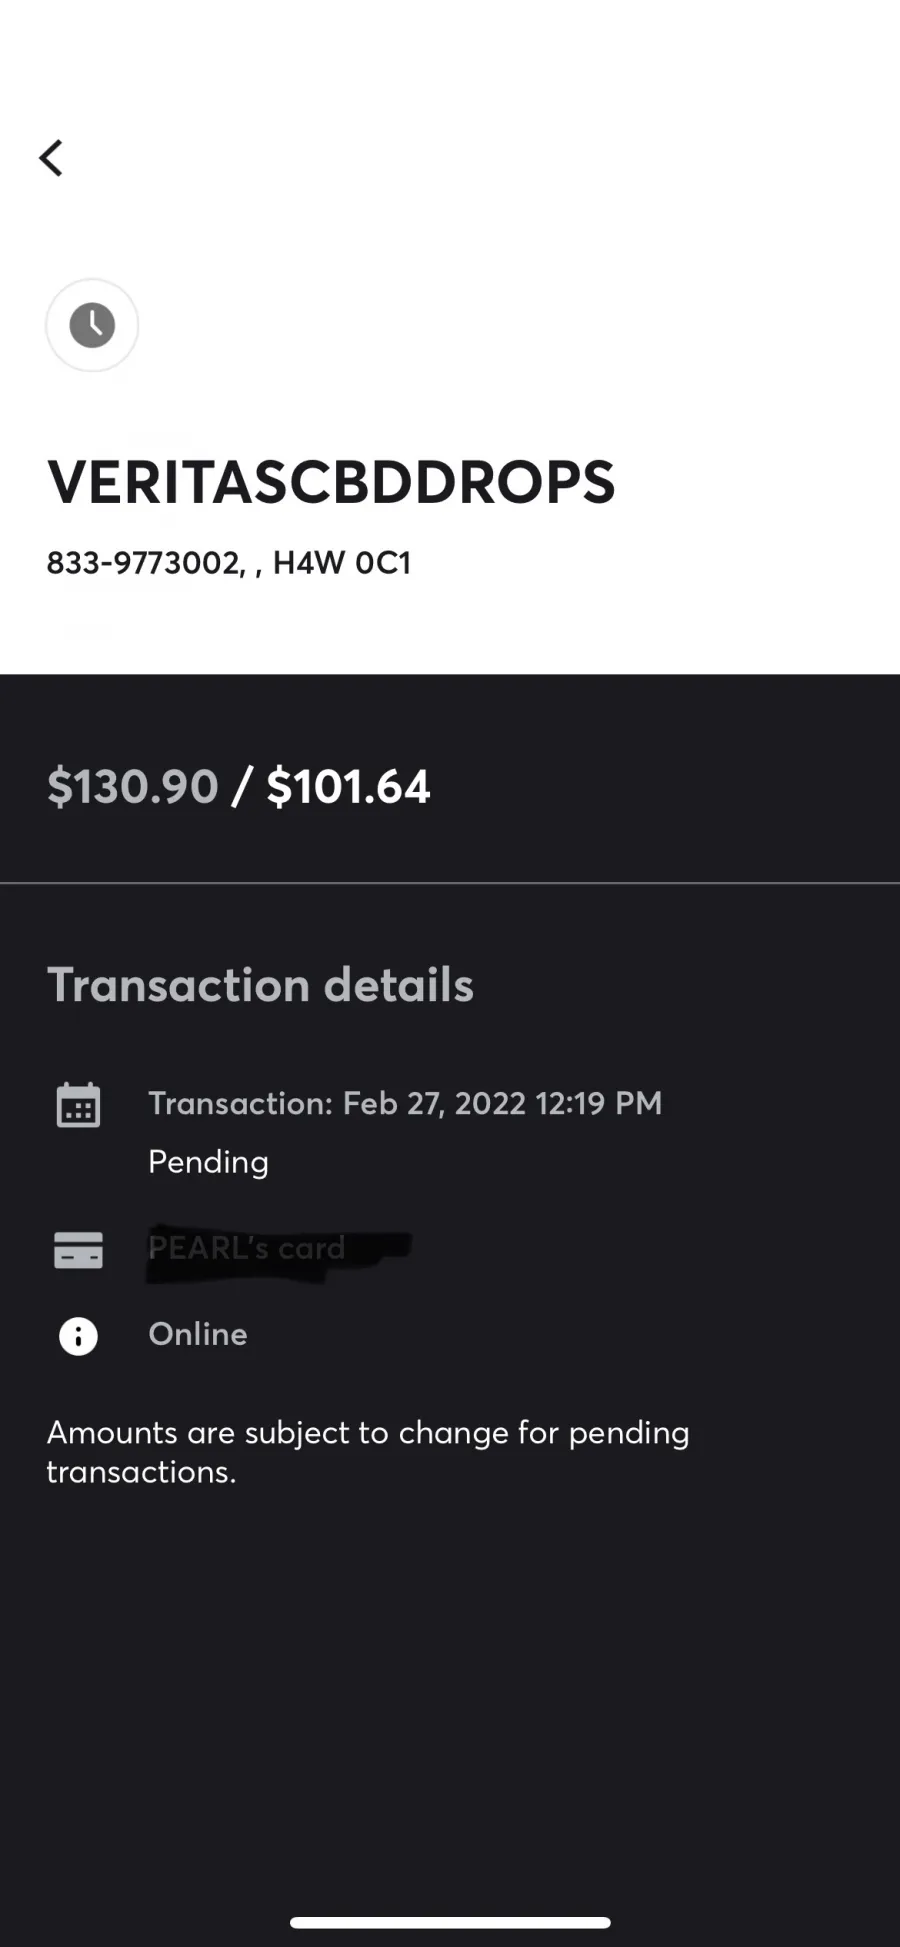This screenshot has width=900, height=1947.
Task: Tap the credit card icon
Action: 78,1250
